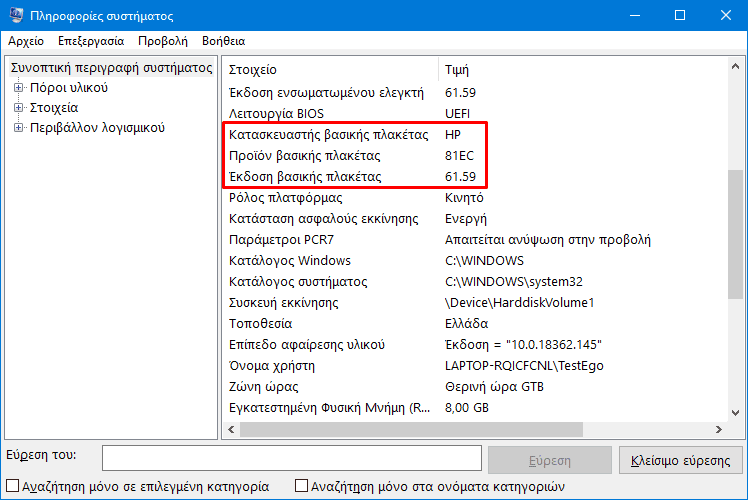The width and height of the screenshot is (748, 500).
Task: Expand the Περιβάλλον λογισμικού tree node
Action: point(18,127)
